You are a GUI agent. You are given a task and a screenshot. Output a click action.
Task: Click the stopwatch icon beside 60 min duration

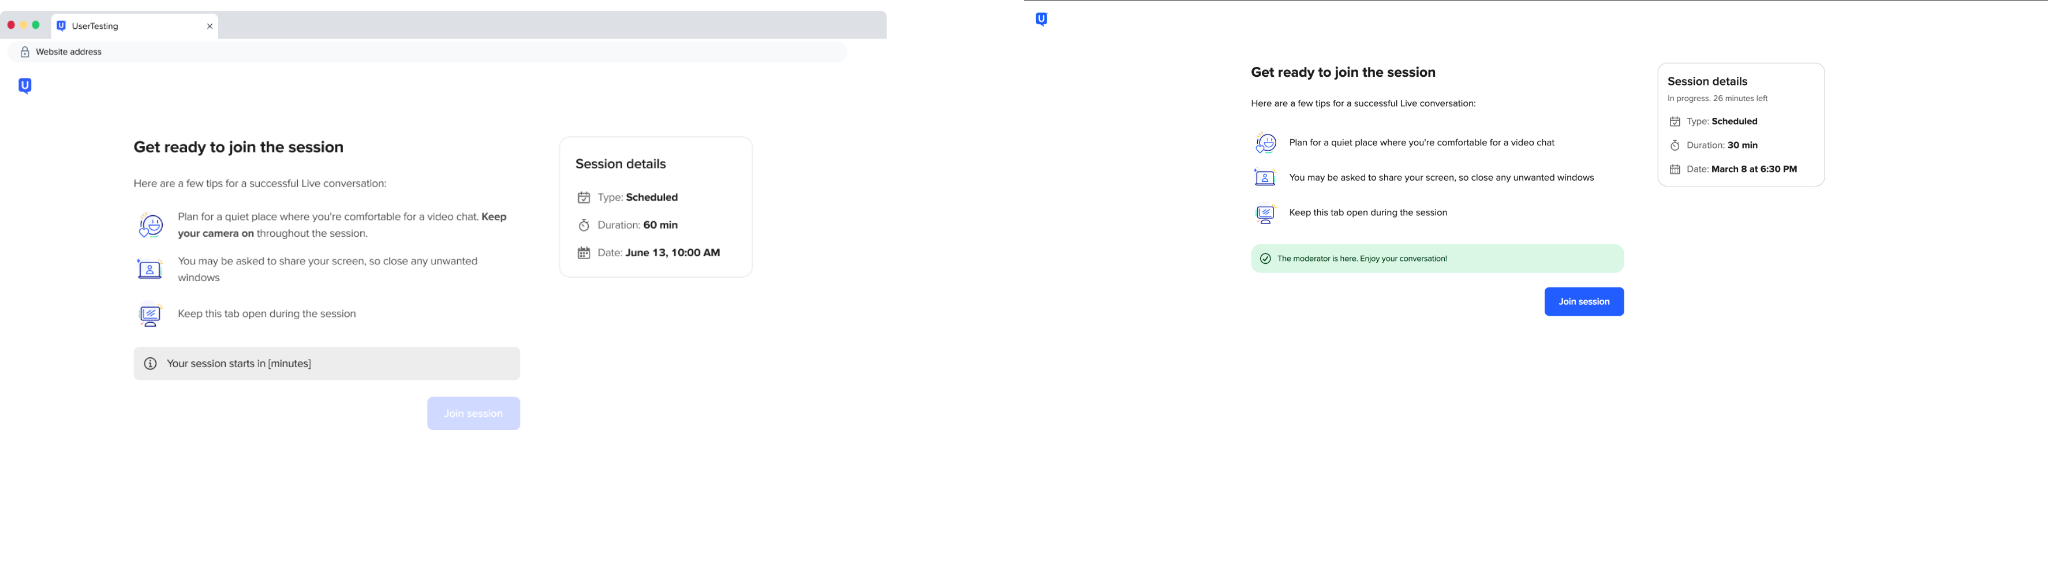point(584,226)
